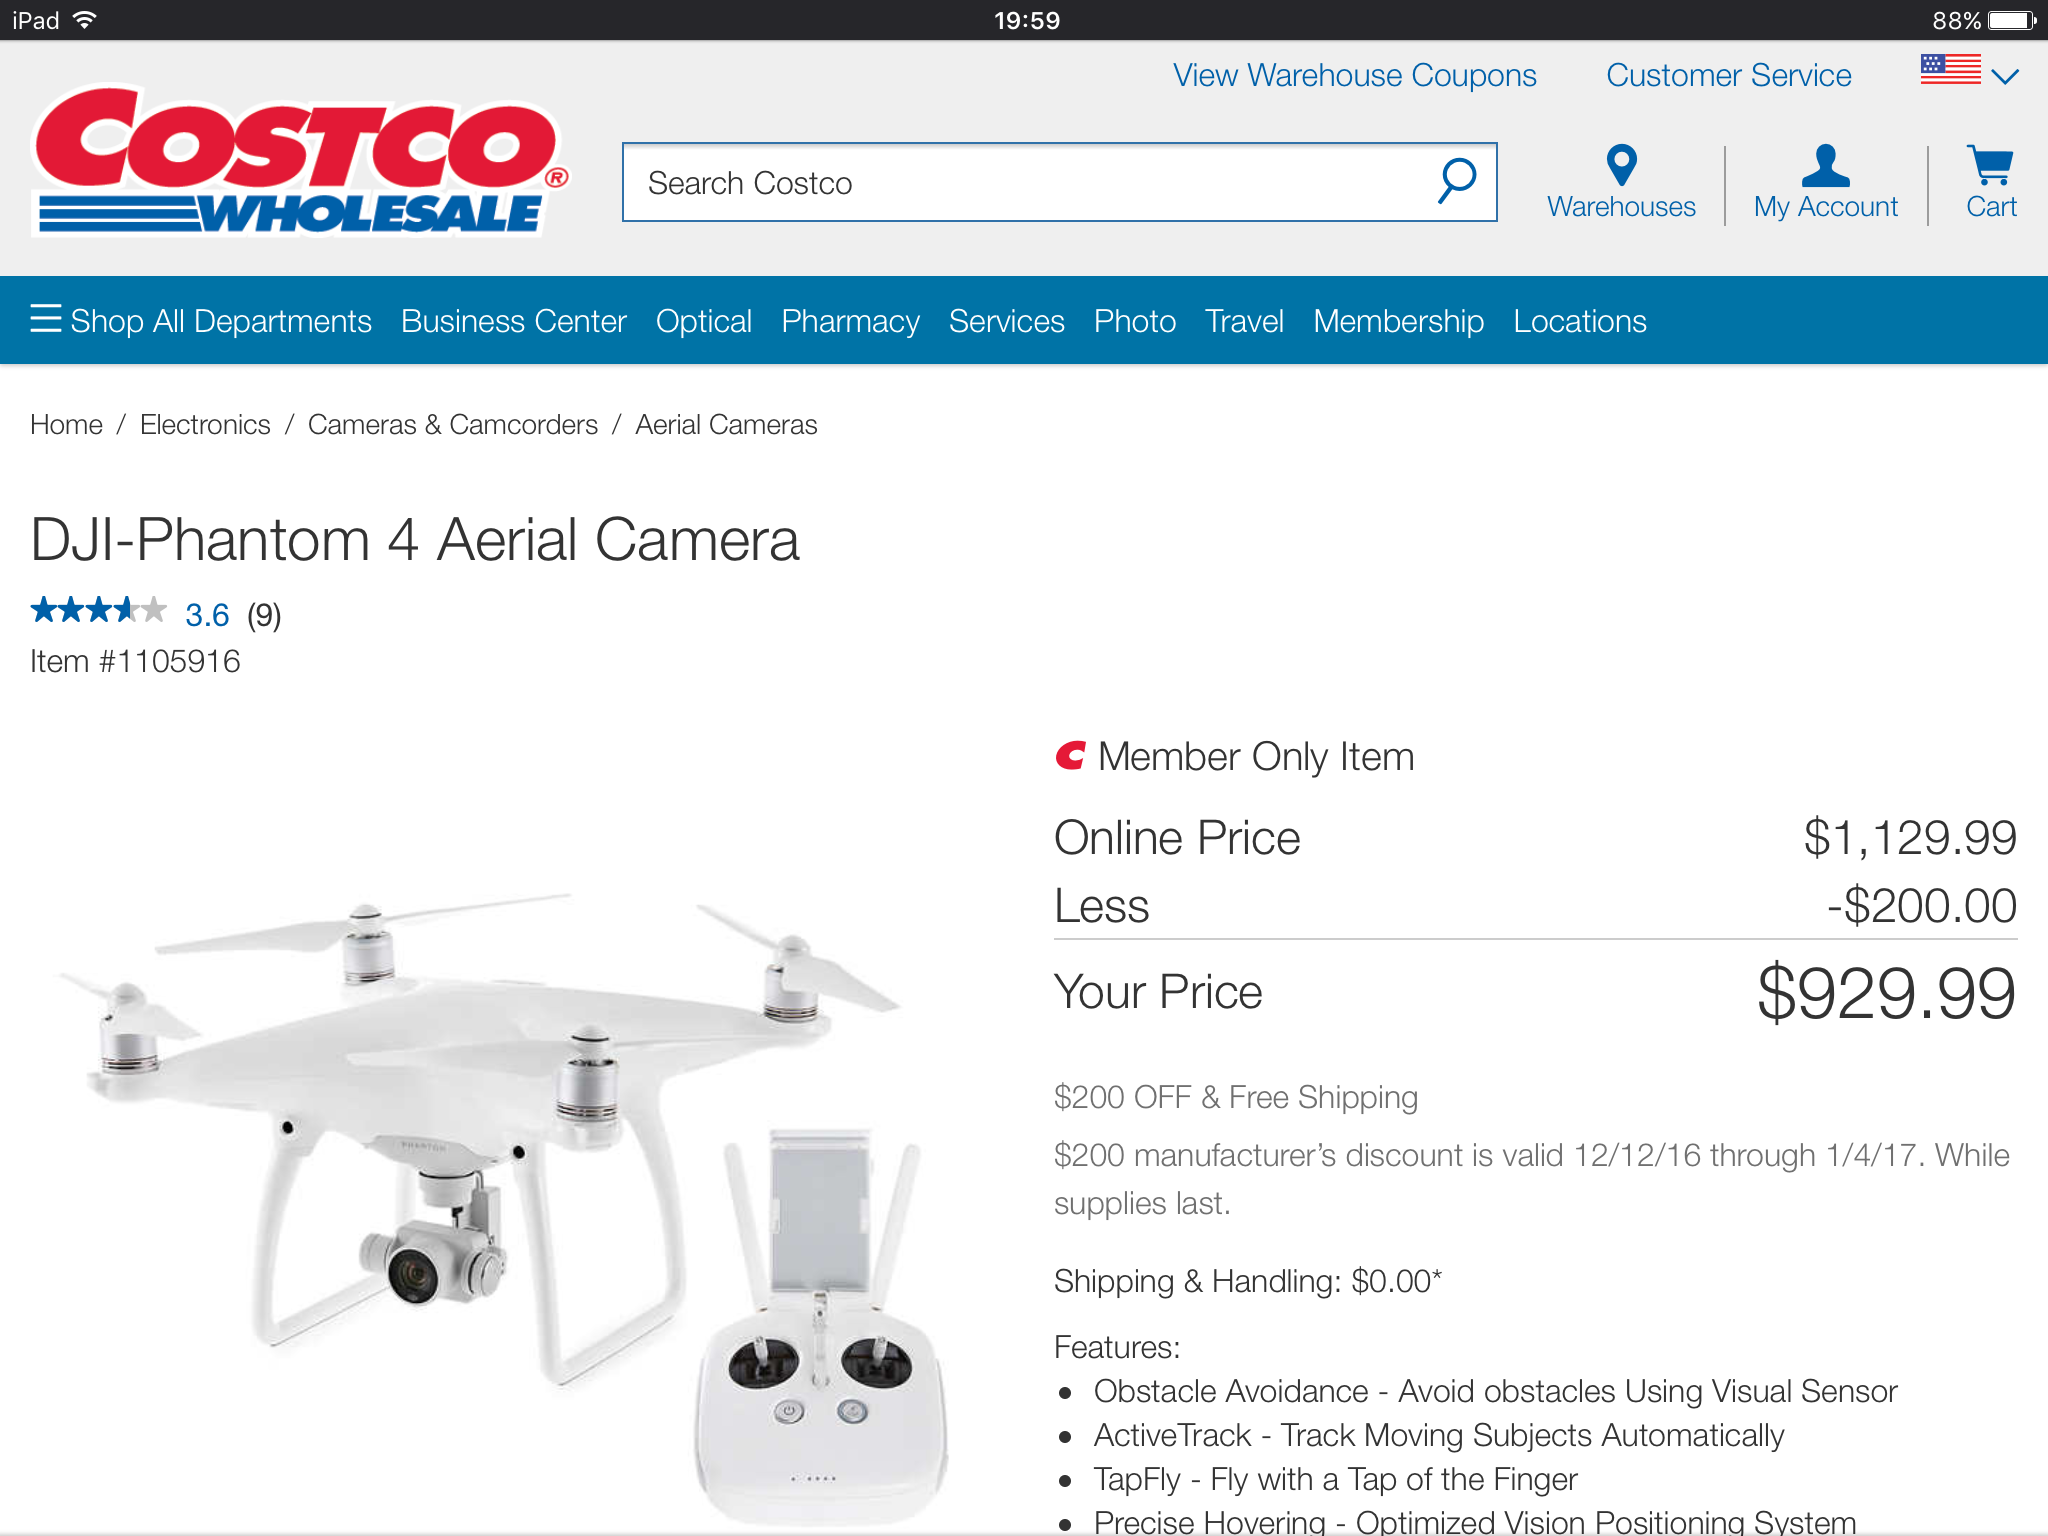The image size is (2048, 1536).
Task: Go to Cameras & Camcorders breadcrumb
Action: (x=453, y=425)
